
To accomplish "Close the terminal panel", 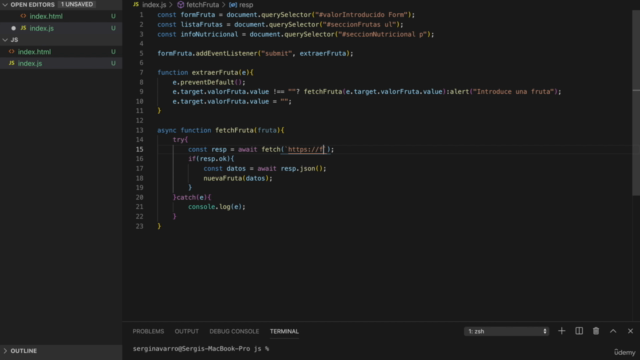I will click(630, 331).
